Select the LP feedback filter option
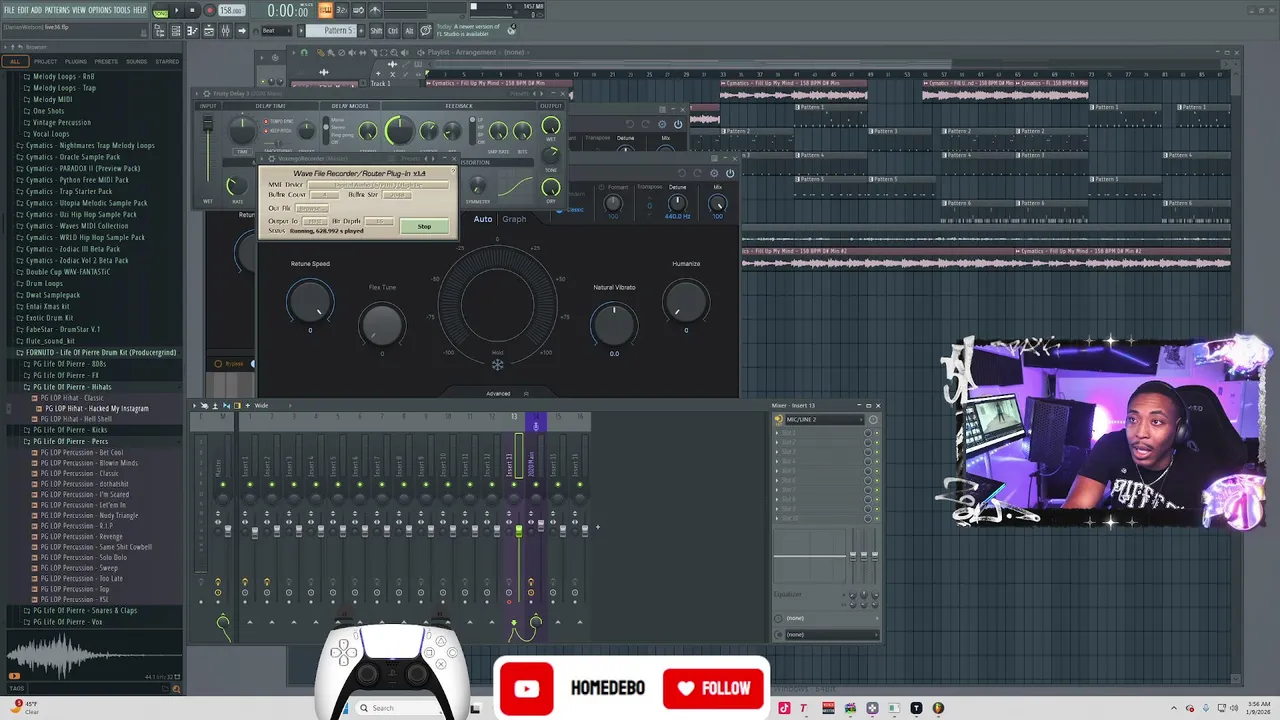 click(479, 120)
